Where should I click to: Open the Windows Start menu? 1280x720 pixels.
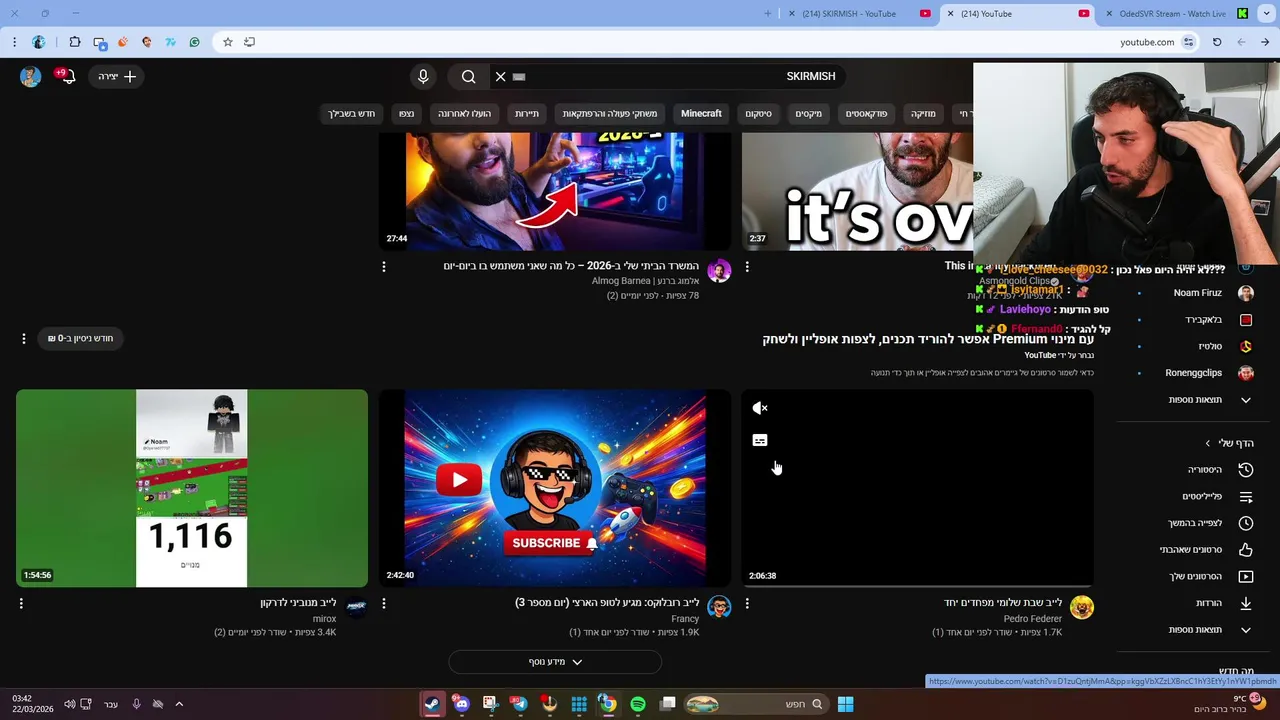(x=845, y=704)
